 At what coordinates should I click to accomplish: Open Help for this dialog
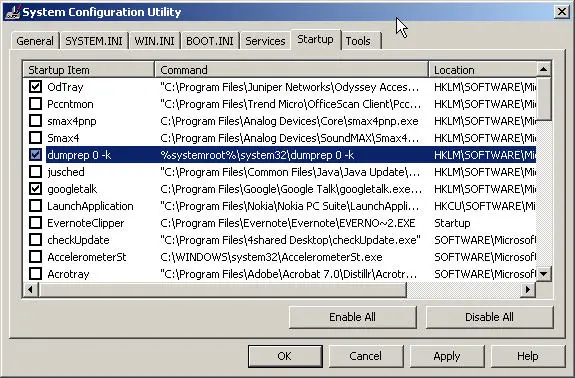[x=528, y=356]
